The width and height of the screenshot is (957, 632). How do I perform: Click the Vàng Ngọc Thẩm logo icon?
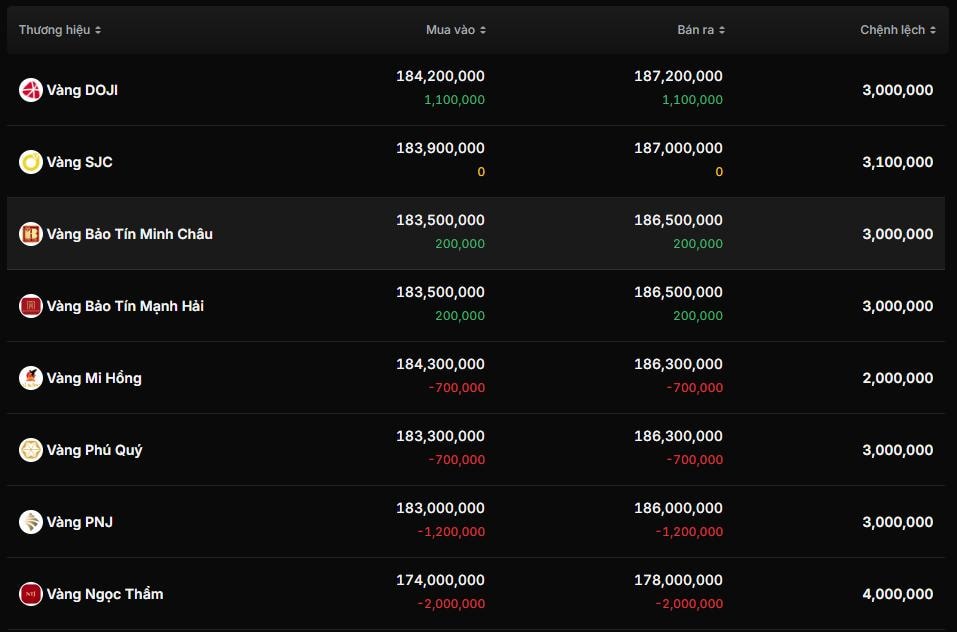30,594
